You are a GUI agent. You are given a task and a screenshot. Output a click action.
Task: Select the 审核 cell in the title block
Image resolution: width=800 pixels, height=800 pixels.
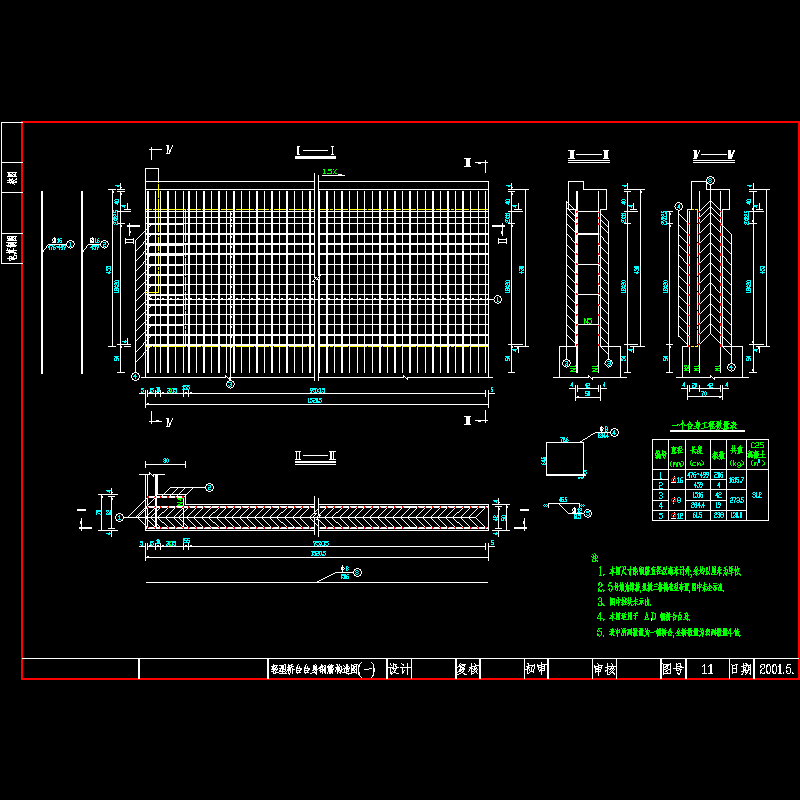pos(604,669)
